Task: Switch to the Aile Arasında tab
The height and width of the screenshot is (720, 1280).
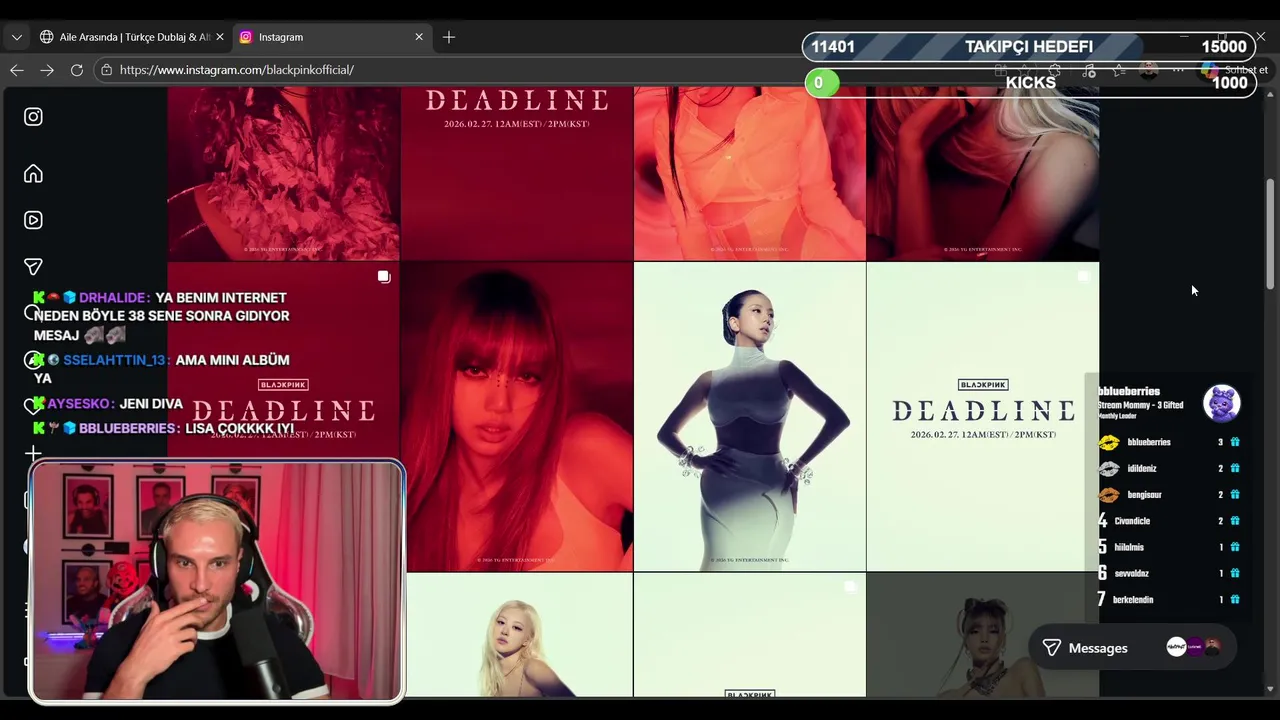Action: click(x=132, y=37)
